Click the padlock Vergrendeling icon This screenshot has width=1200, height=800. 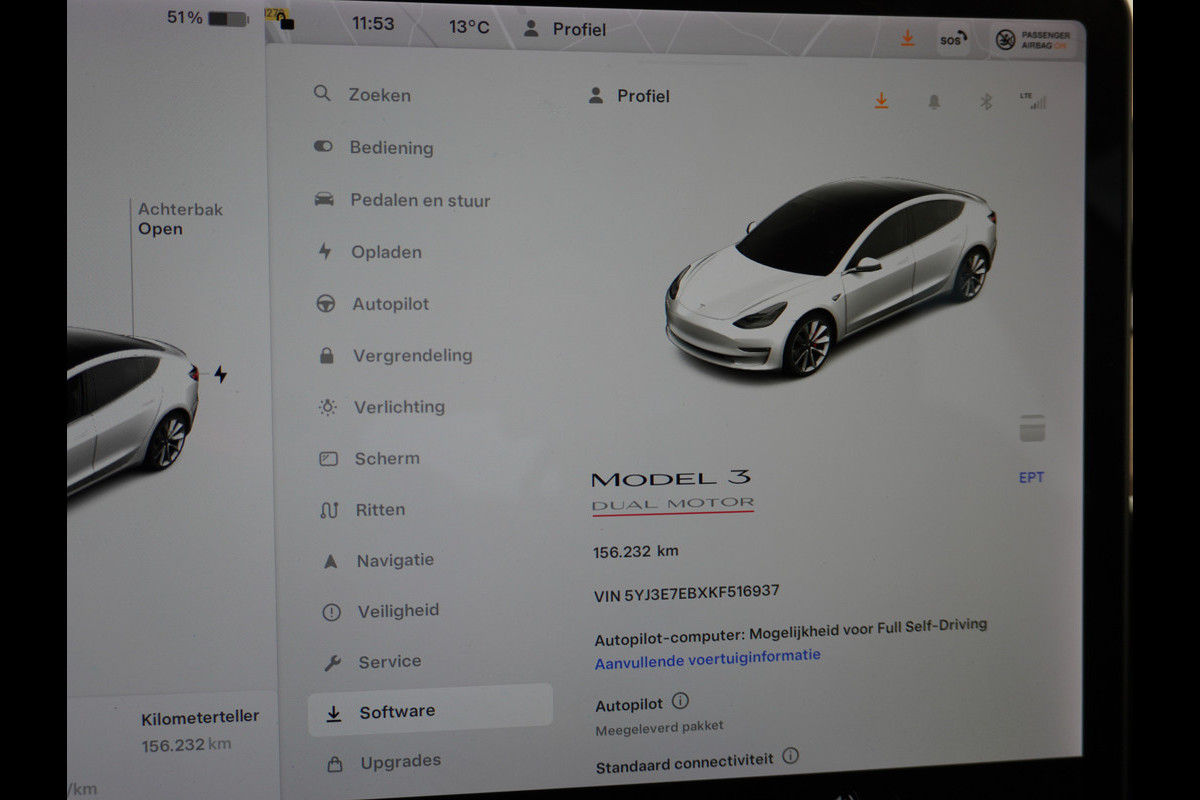326,355
